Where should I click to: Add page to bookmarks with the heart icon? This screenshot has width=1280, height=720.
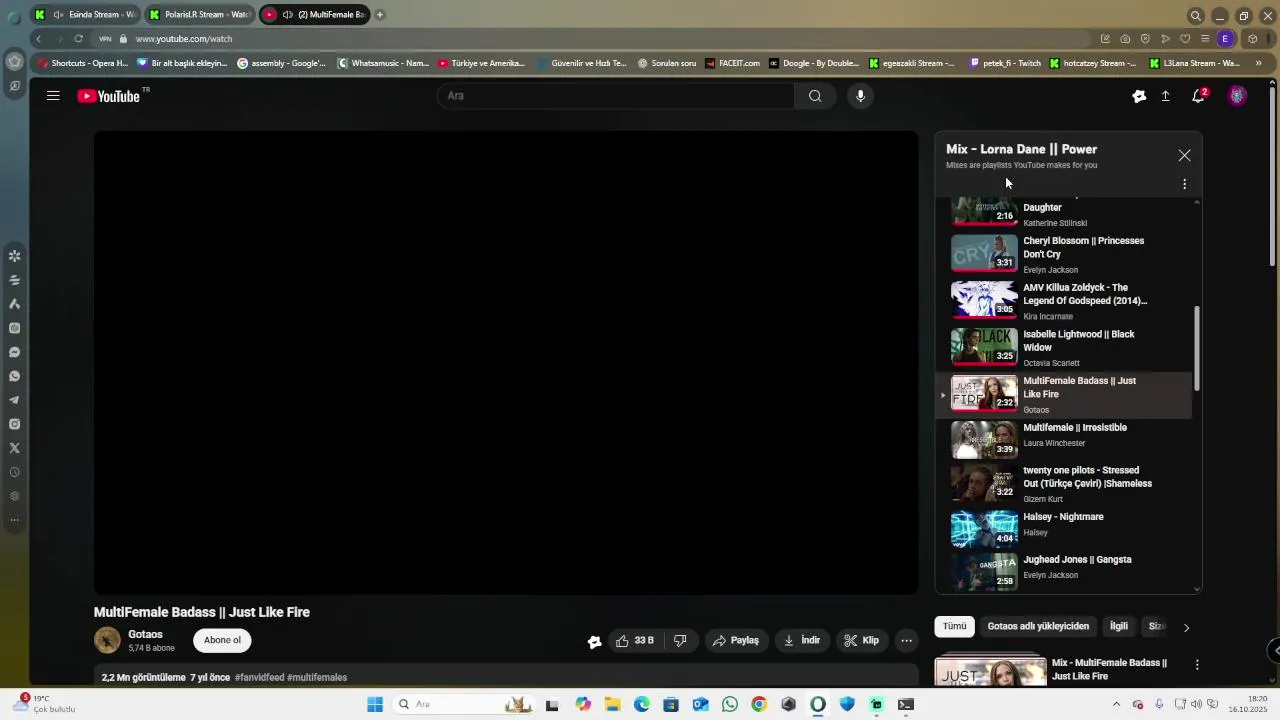coord(1185,39)
